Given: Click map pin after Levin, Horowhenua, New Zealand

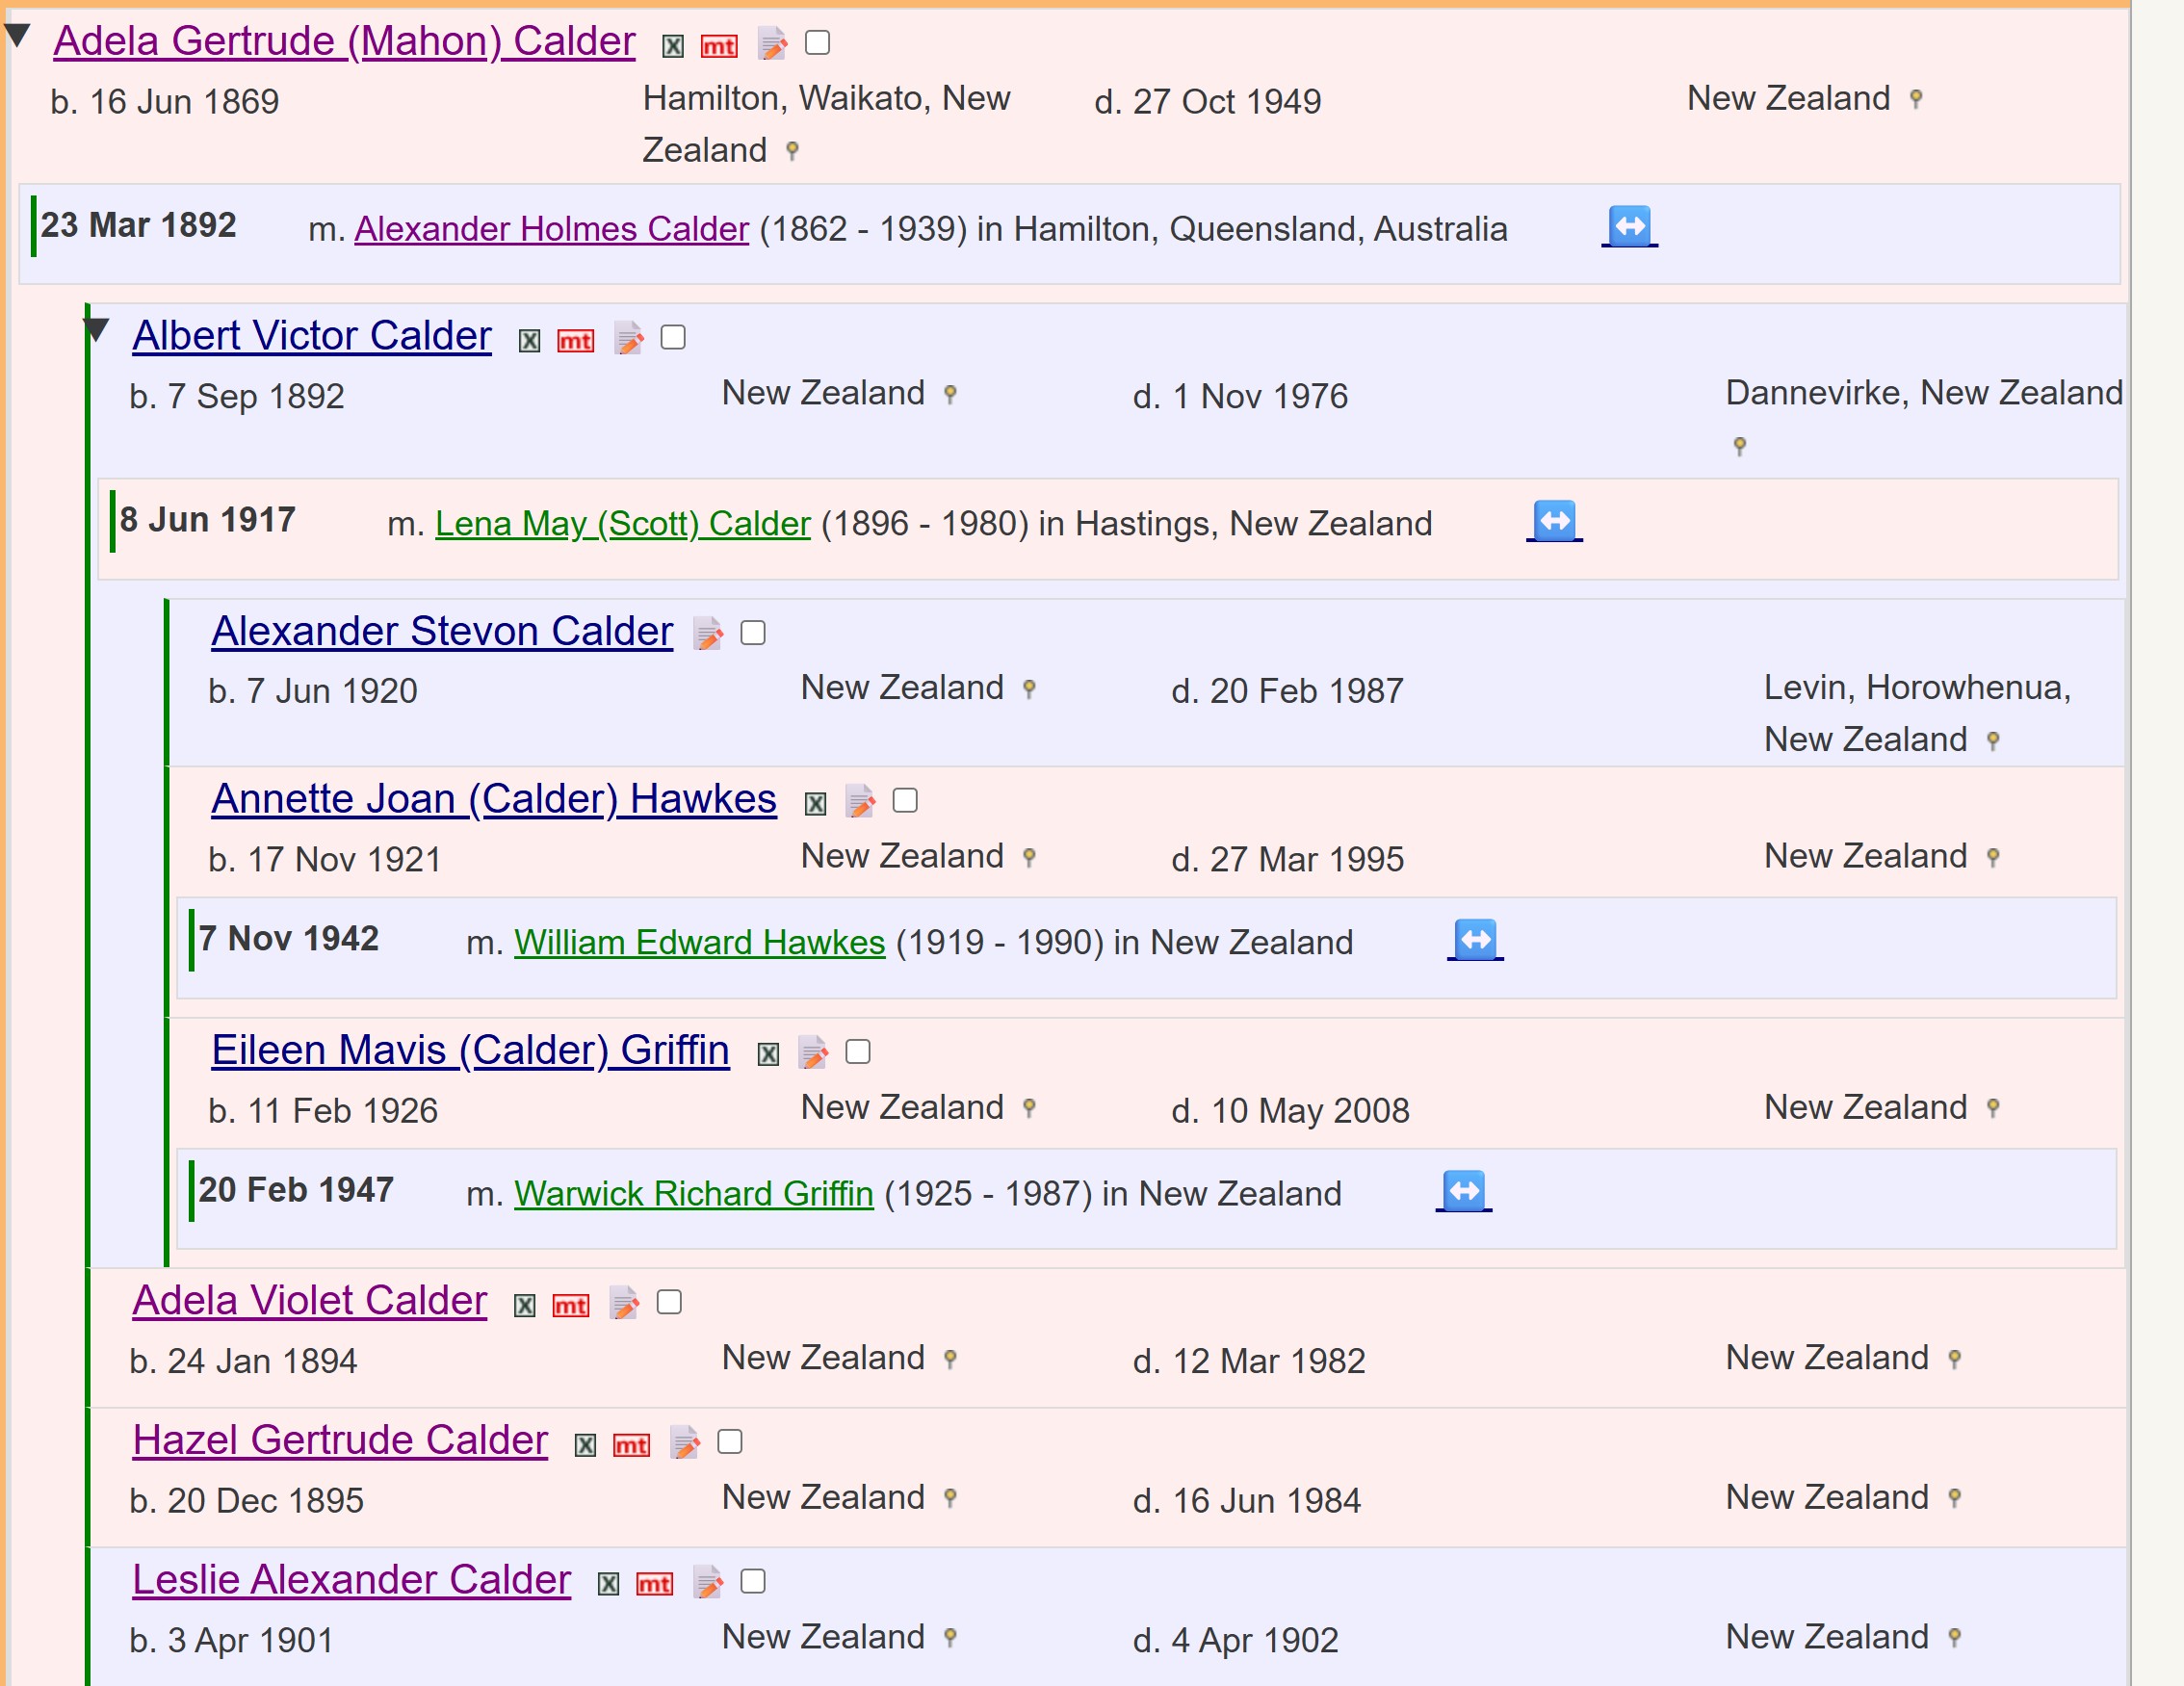Looking at the screenshot, I should 1993,741.
